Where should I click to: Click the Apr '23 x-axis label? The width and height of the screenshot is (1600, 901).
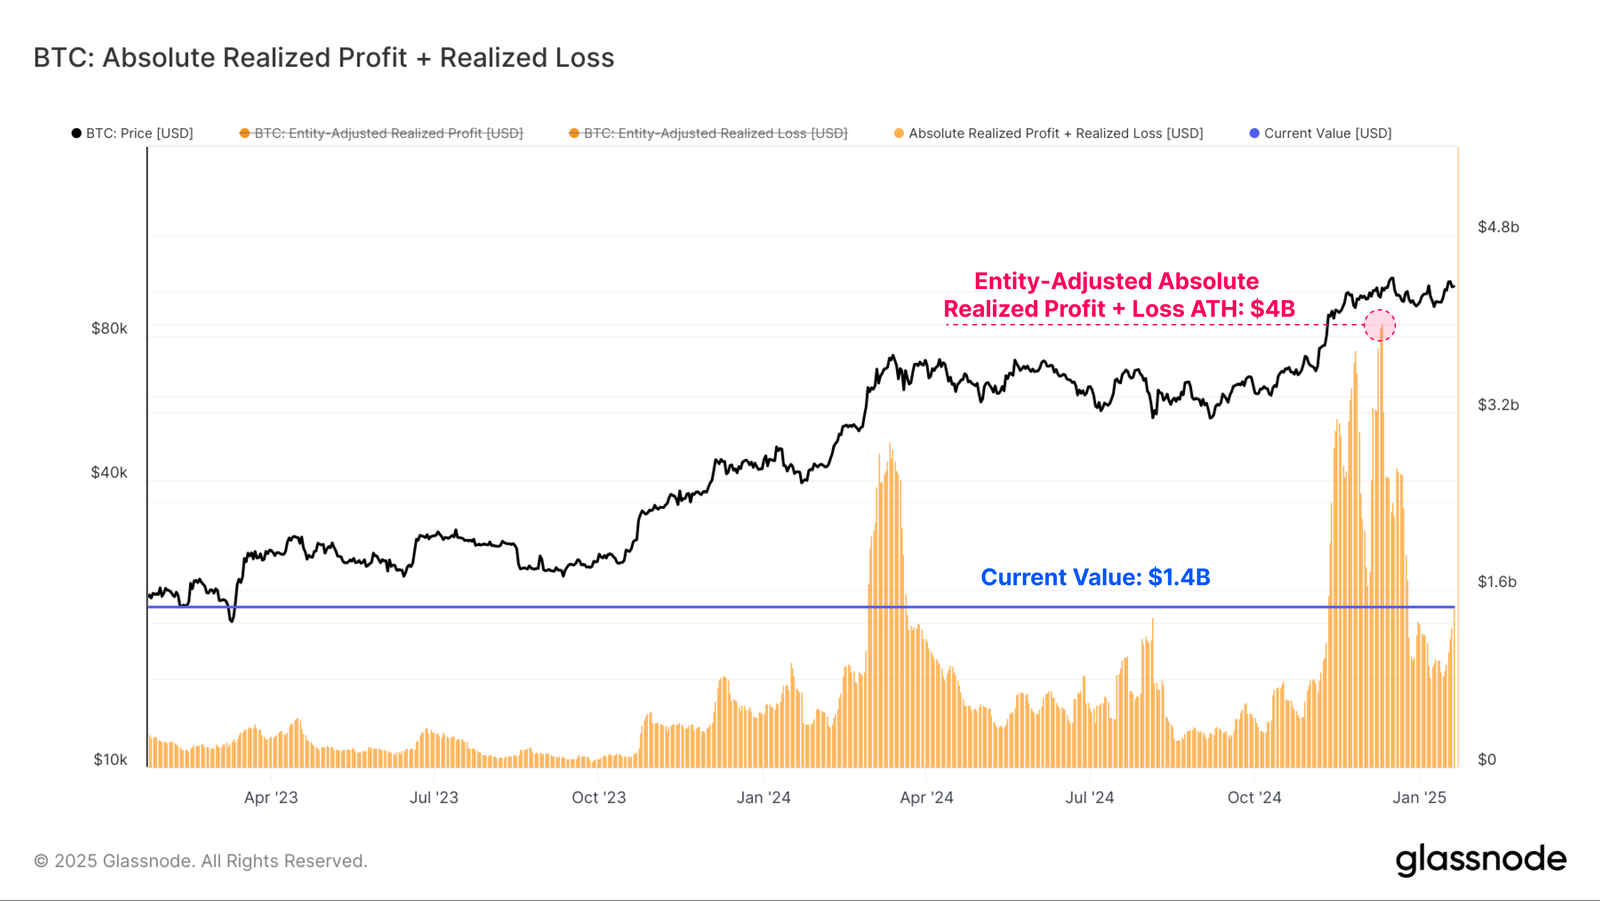click(271, 797)
